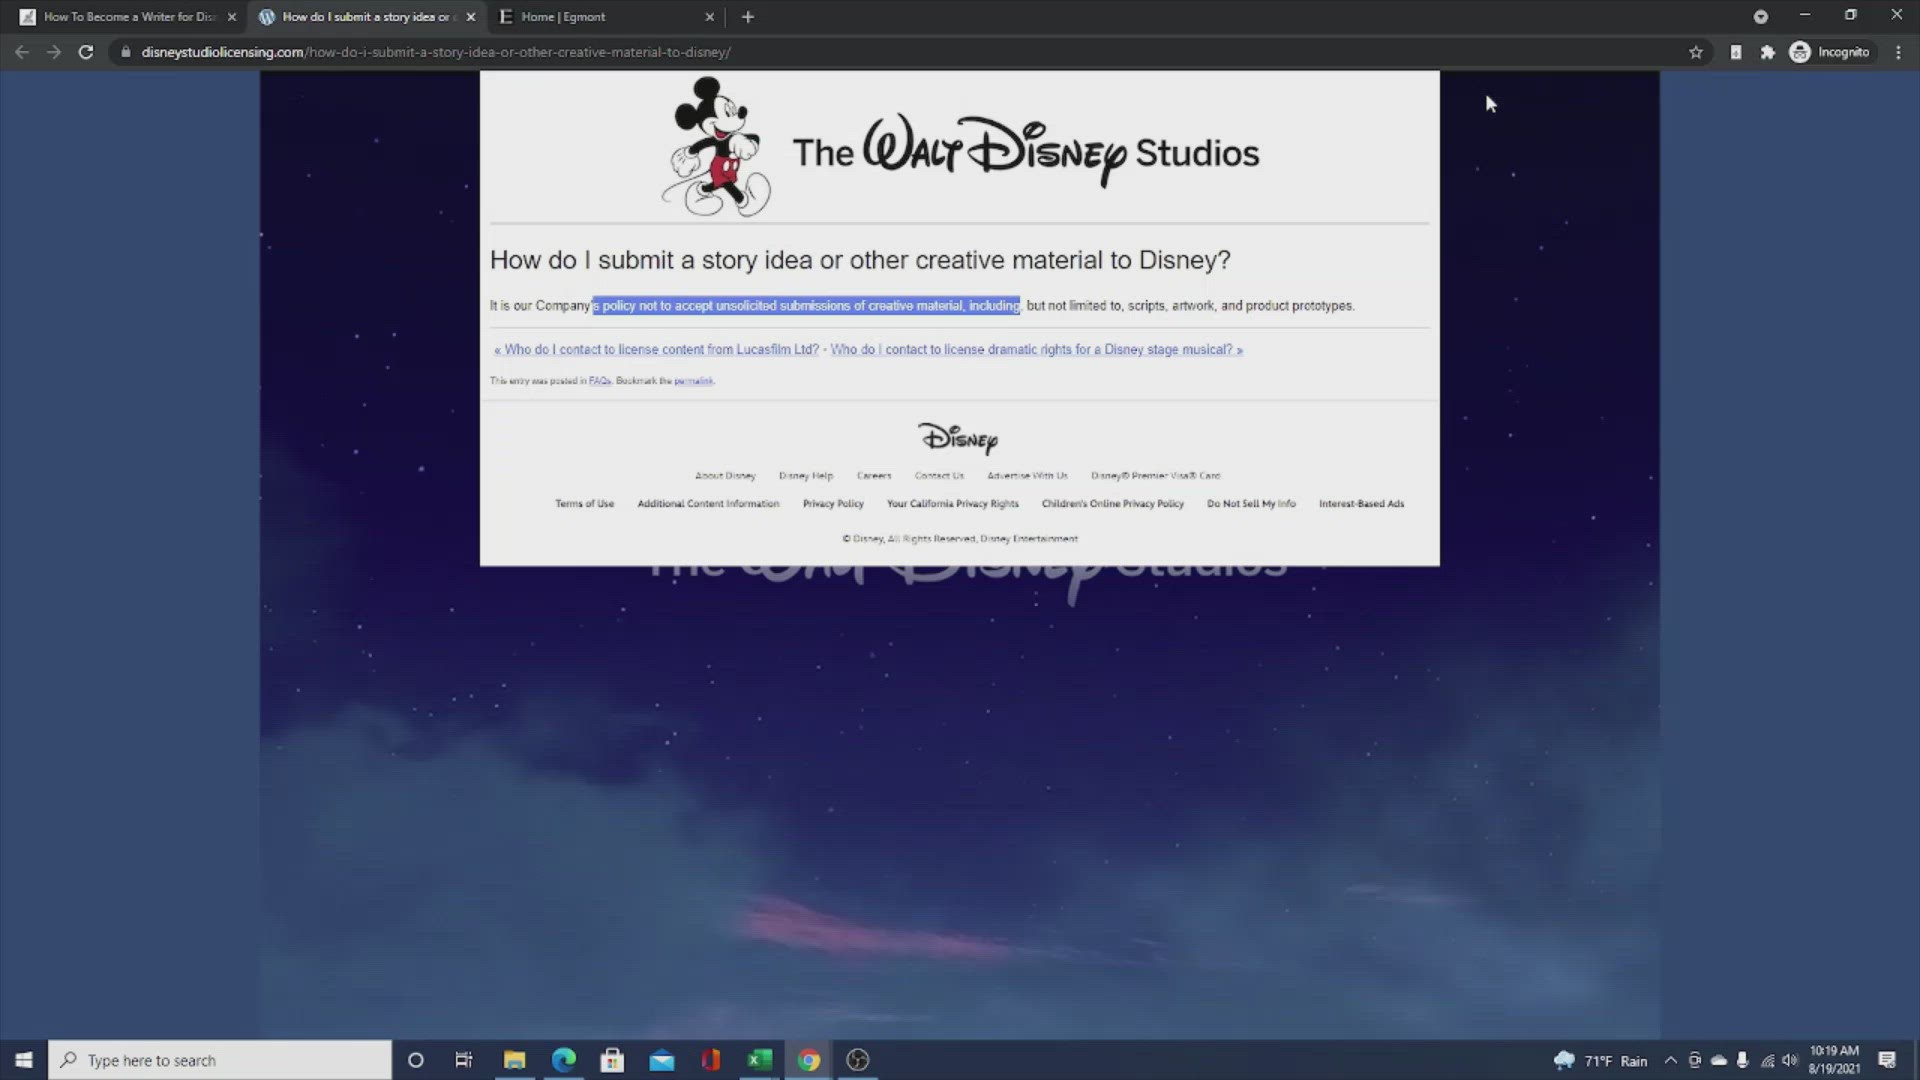Click the padlock site info icon

tap(125, 52)
